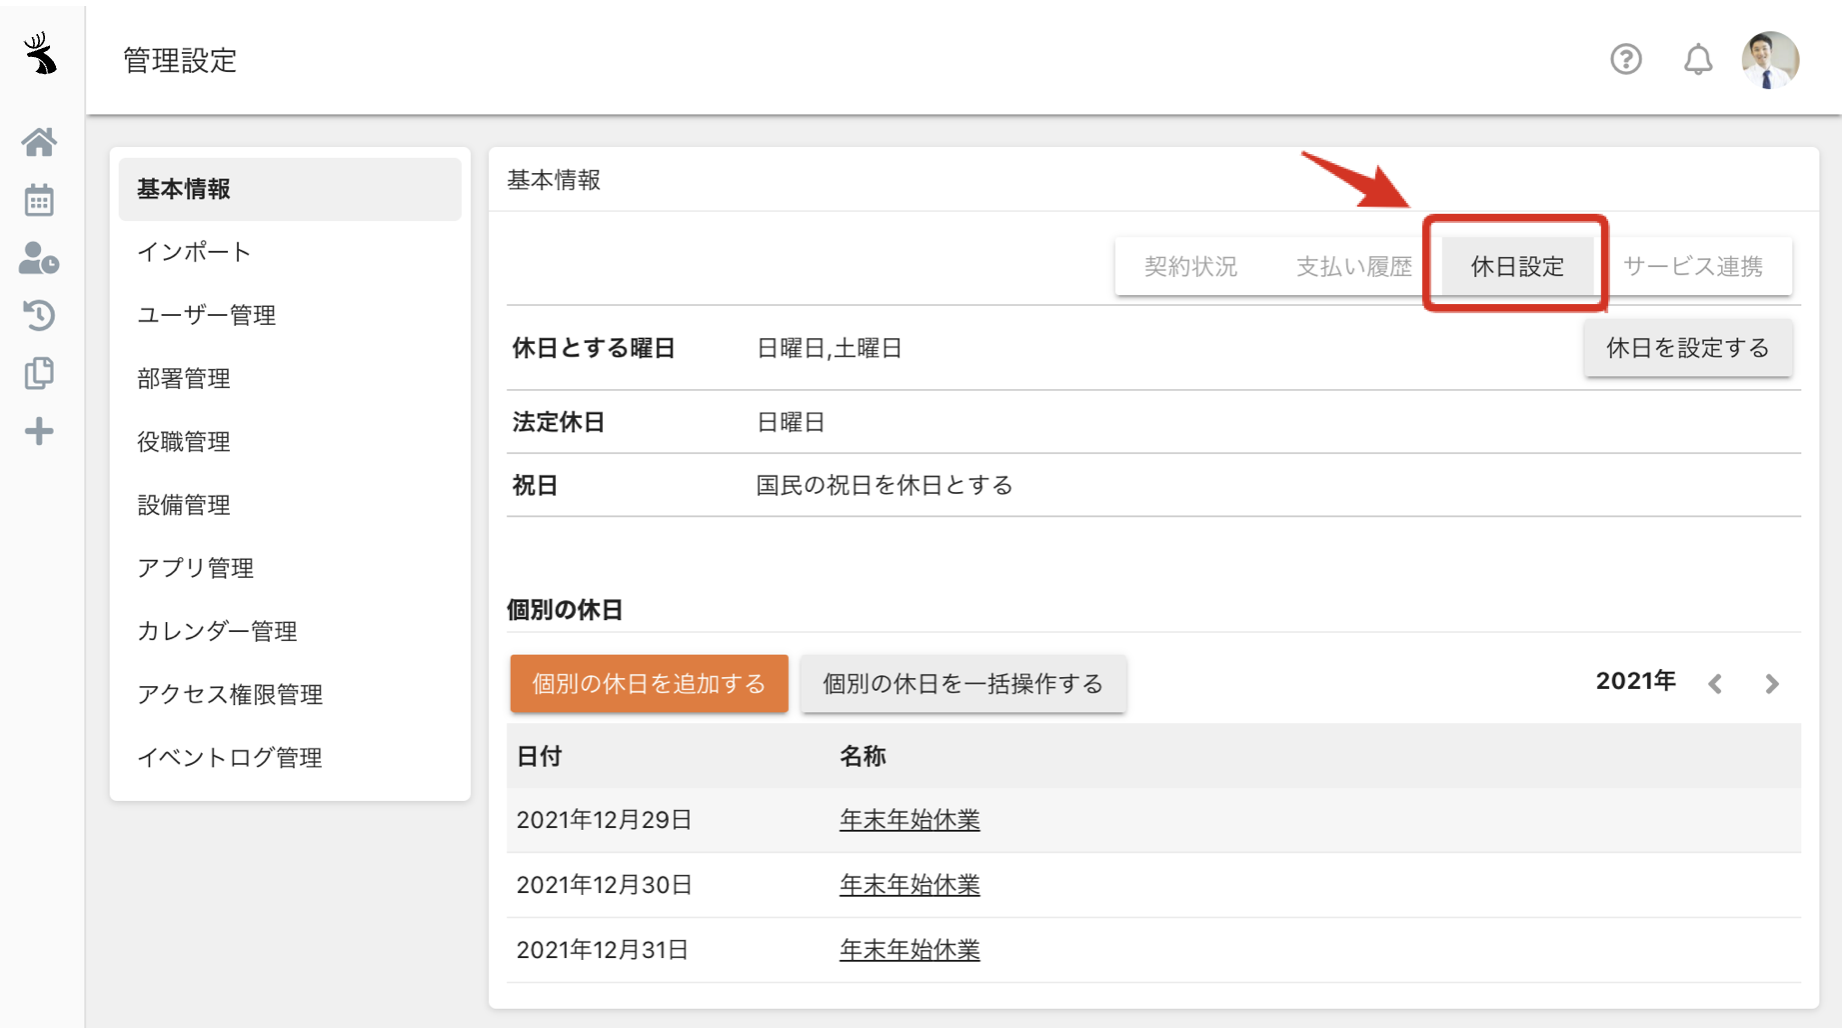Screen dimensions: 1842x1028
Task: Open アプリ管理 settings section
Action: [290, 567]
